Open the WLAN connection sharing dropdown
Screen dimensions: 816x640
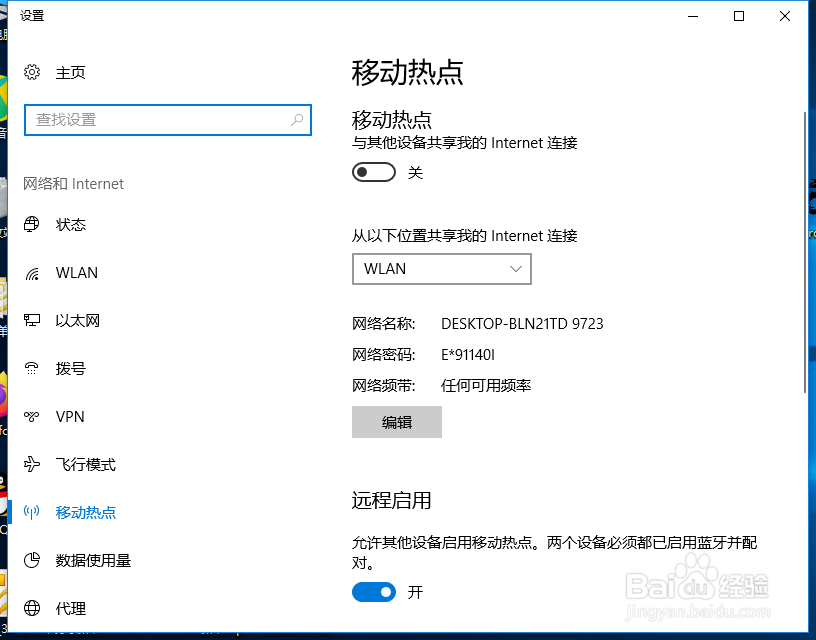[x=442, y=269]
